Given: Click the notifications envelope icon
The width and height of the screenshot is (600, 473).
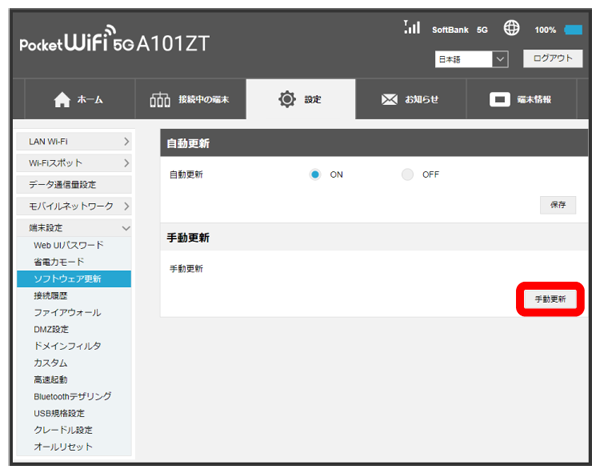Looking at the screenshot, I should point(391,100).
